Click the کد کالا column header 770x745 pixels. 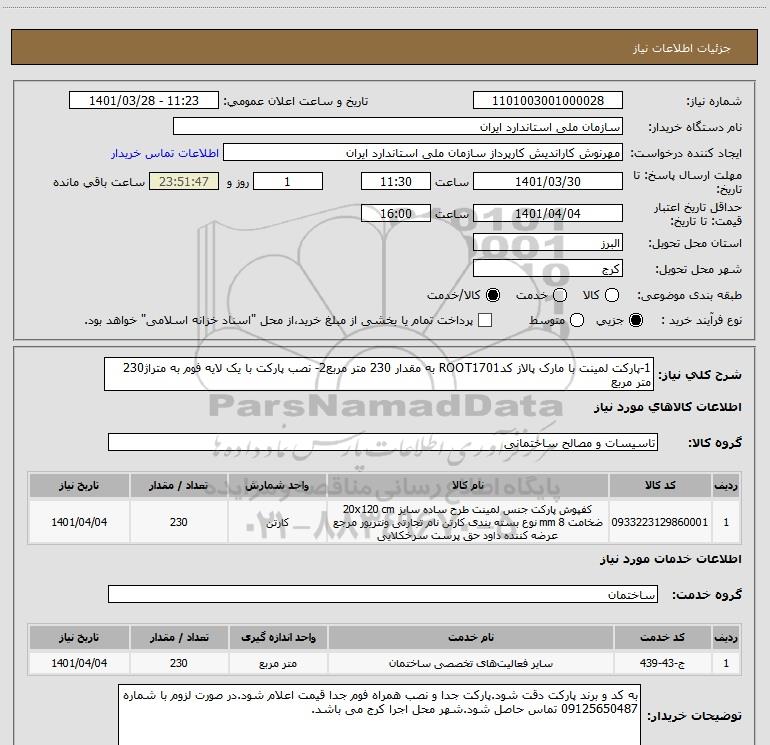(x=660, y=485)
